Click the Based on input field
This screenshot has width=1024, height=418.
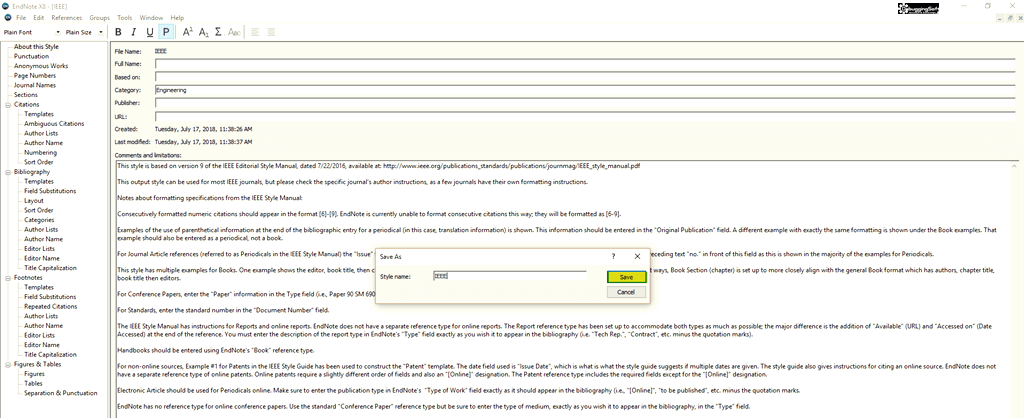(x=586, y=77)
